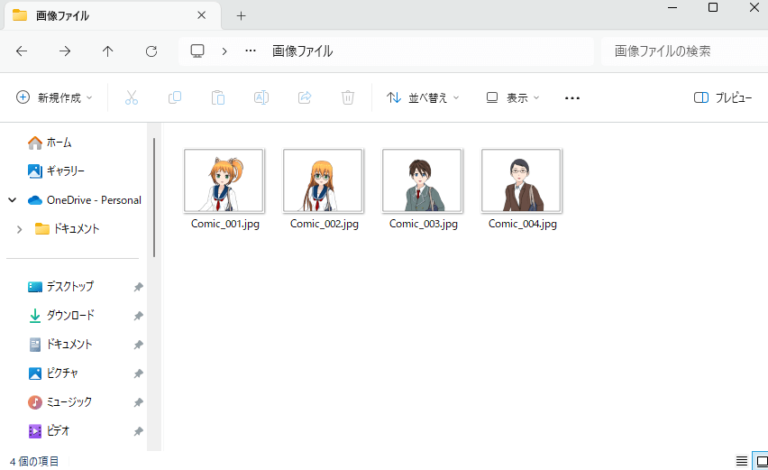Click the Share icon in toolbar
Screen dimensions: 768x470
coord(305,98)
